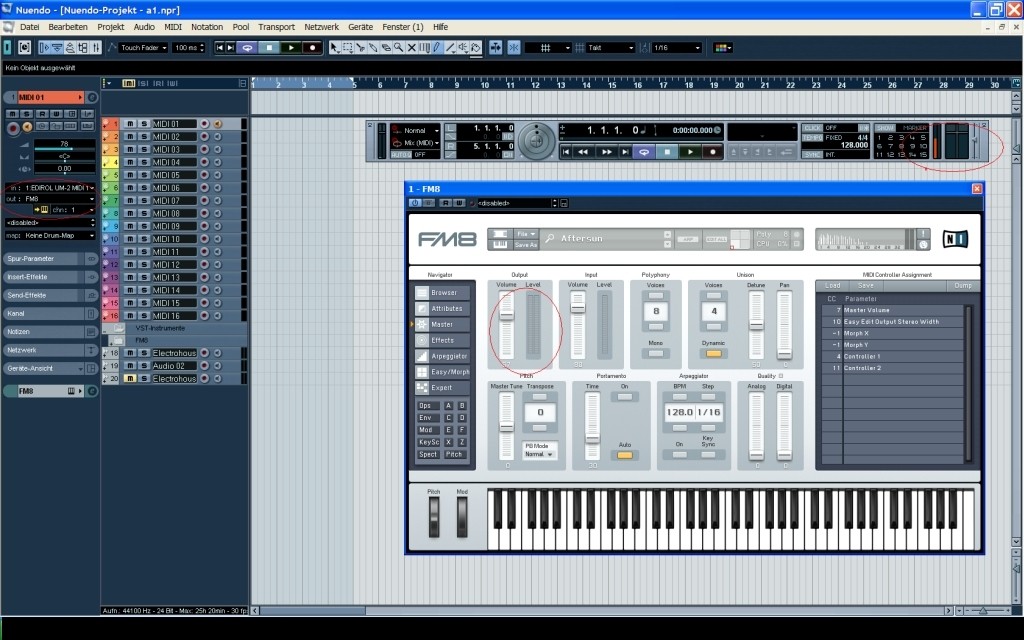Select the draw pencil tool
This screenshot has height=640, width=1024.
tap(437, 48)
